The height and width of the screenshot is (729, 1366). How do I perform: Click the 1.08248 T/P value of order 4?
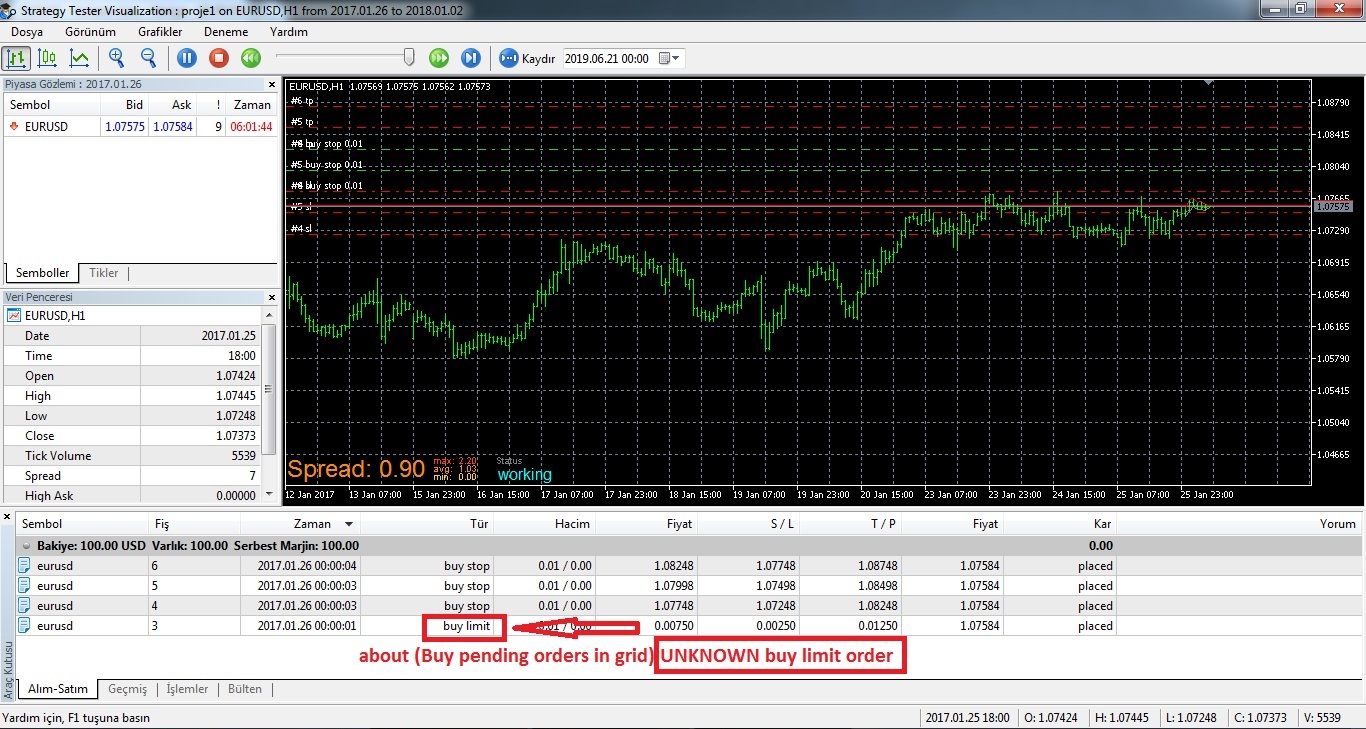[878, 606]
